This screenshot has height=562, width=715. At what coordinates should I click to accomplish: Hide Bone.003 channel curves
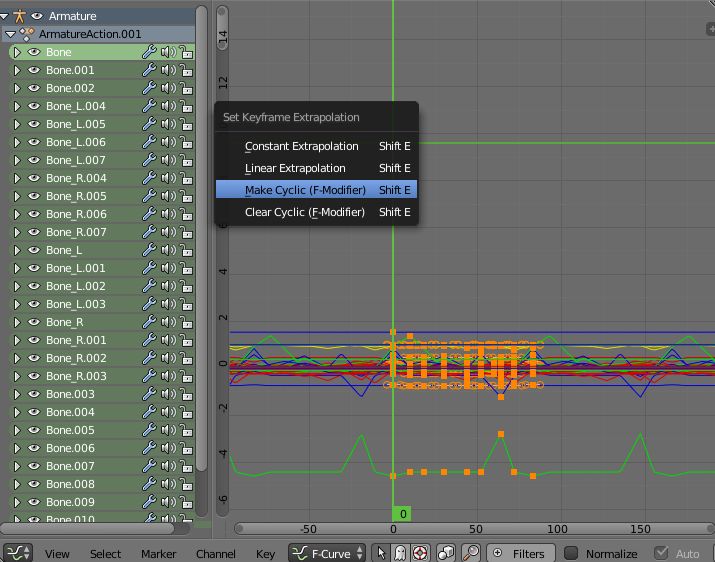pos(34,394)
